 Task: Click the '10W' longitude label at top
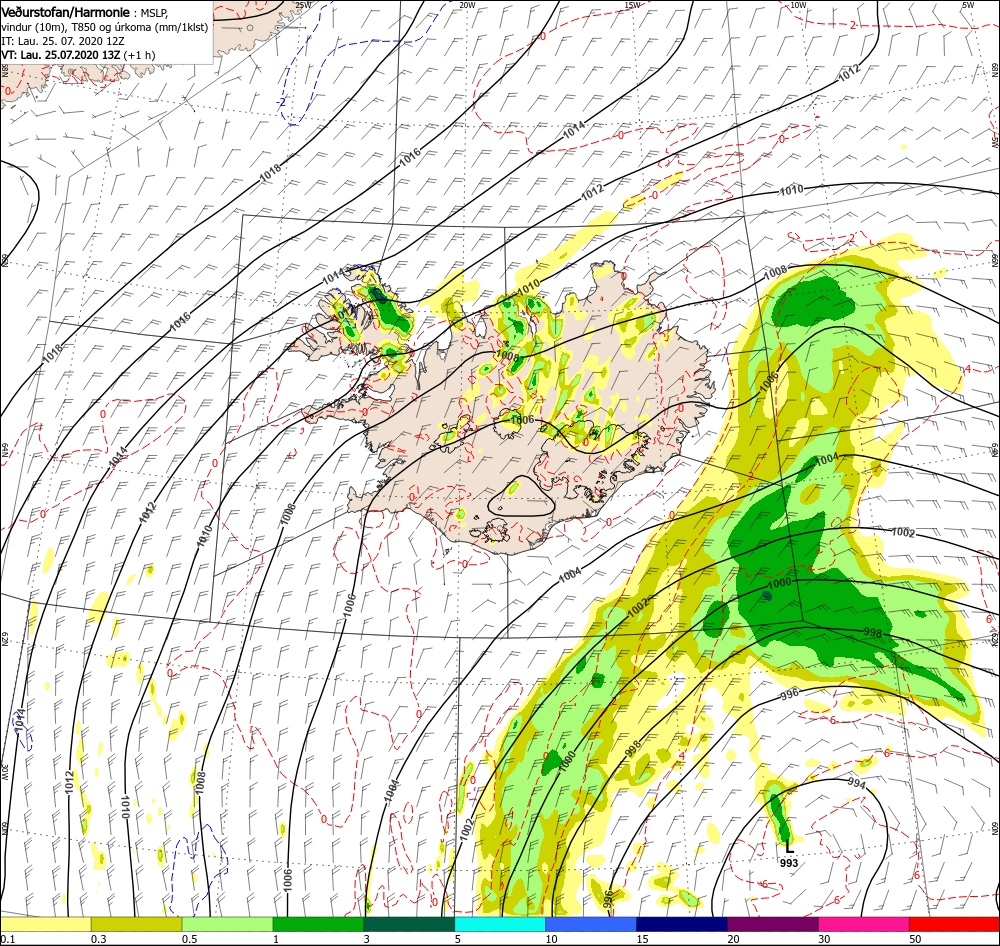pyautogui.click(x=798, y=5)
